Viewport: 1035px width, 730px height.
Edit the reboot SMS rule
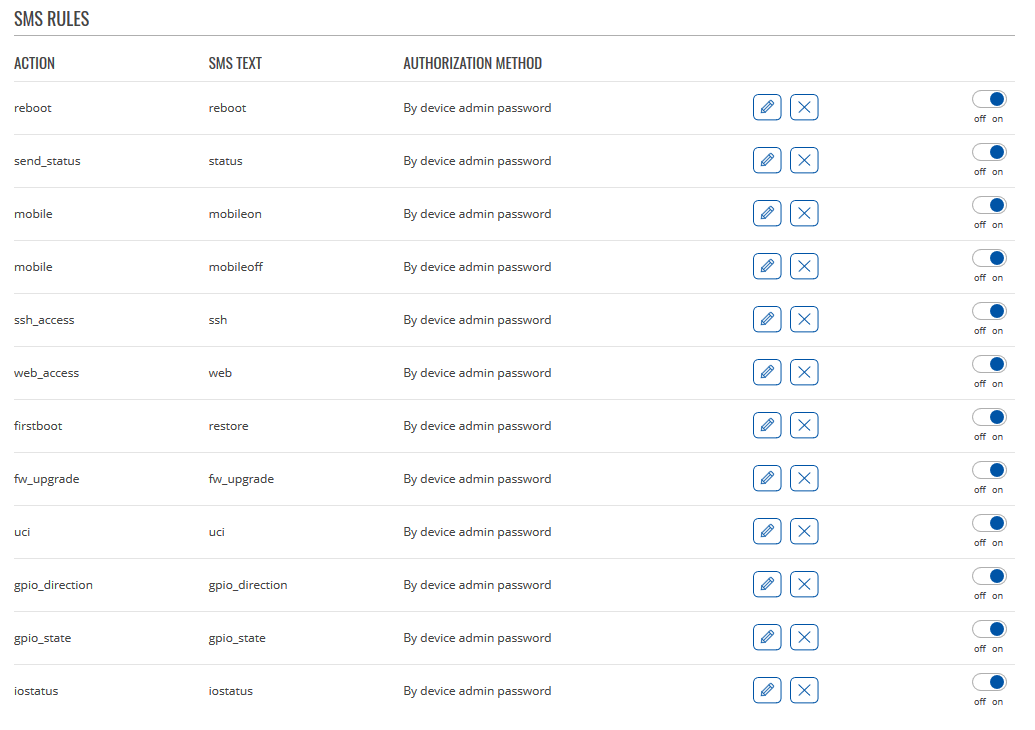pyautogui.click(x=767, y=107)
